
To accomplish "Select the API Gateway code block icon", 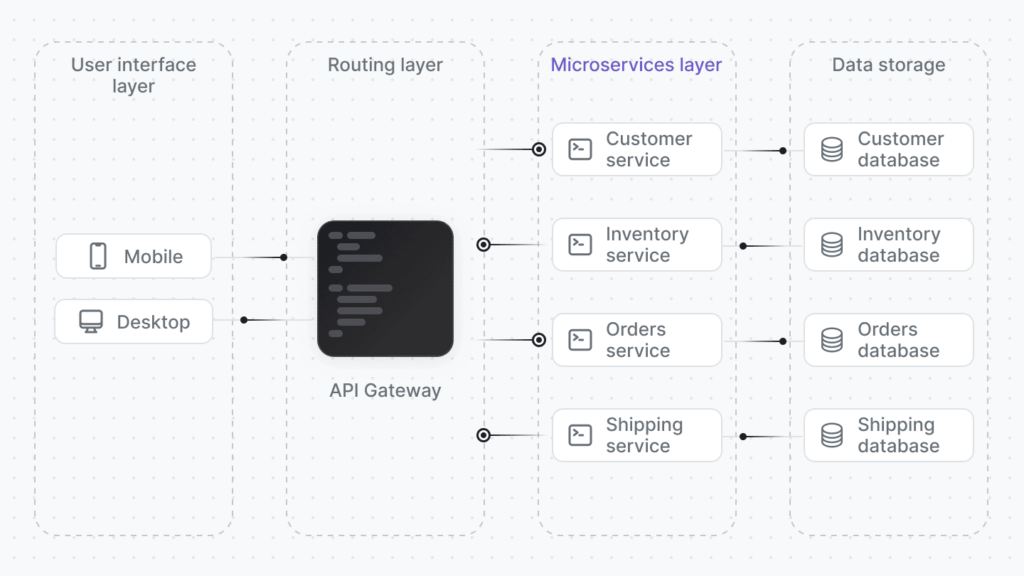I will [385, 288].
